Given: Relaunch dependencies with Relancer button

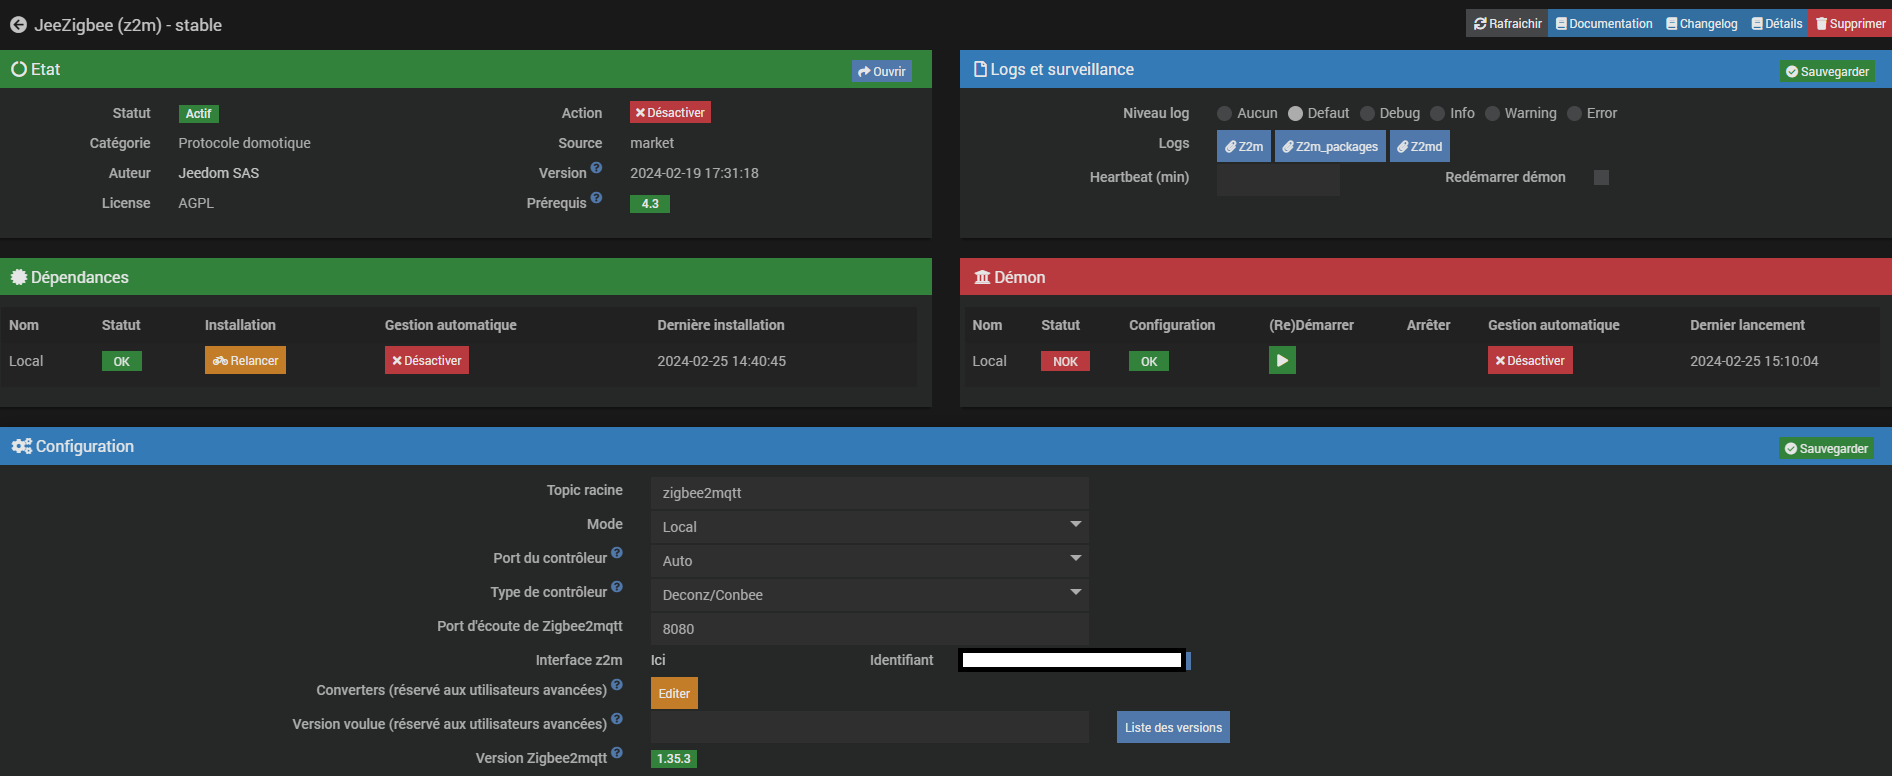Looking at the screenshot, I should 245,360.
